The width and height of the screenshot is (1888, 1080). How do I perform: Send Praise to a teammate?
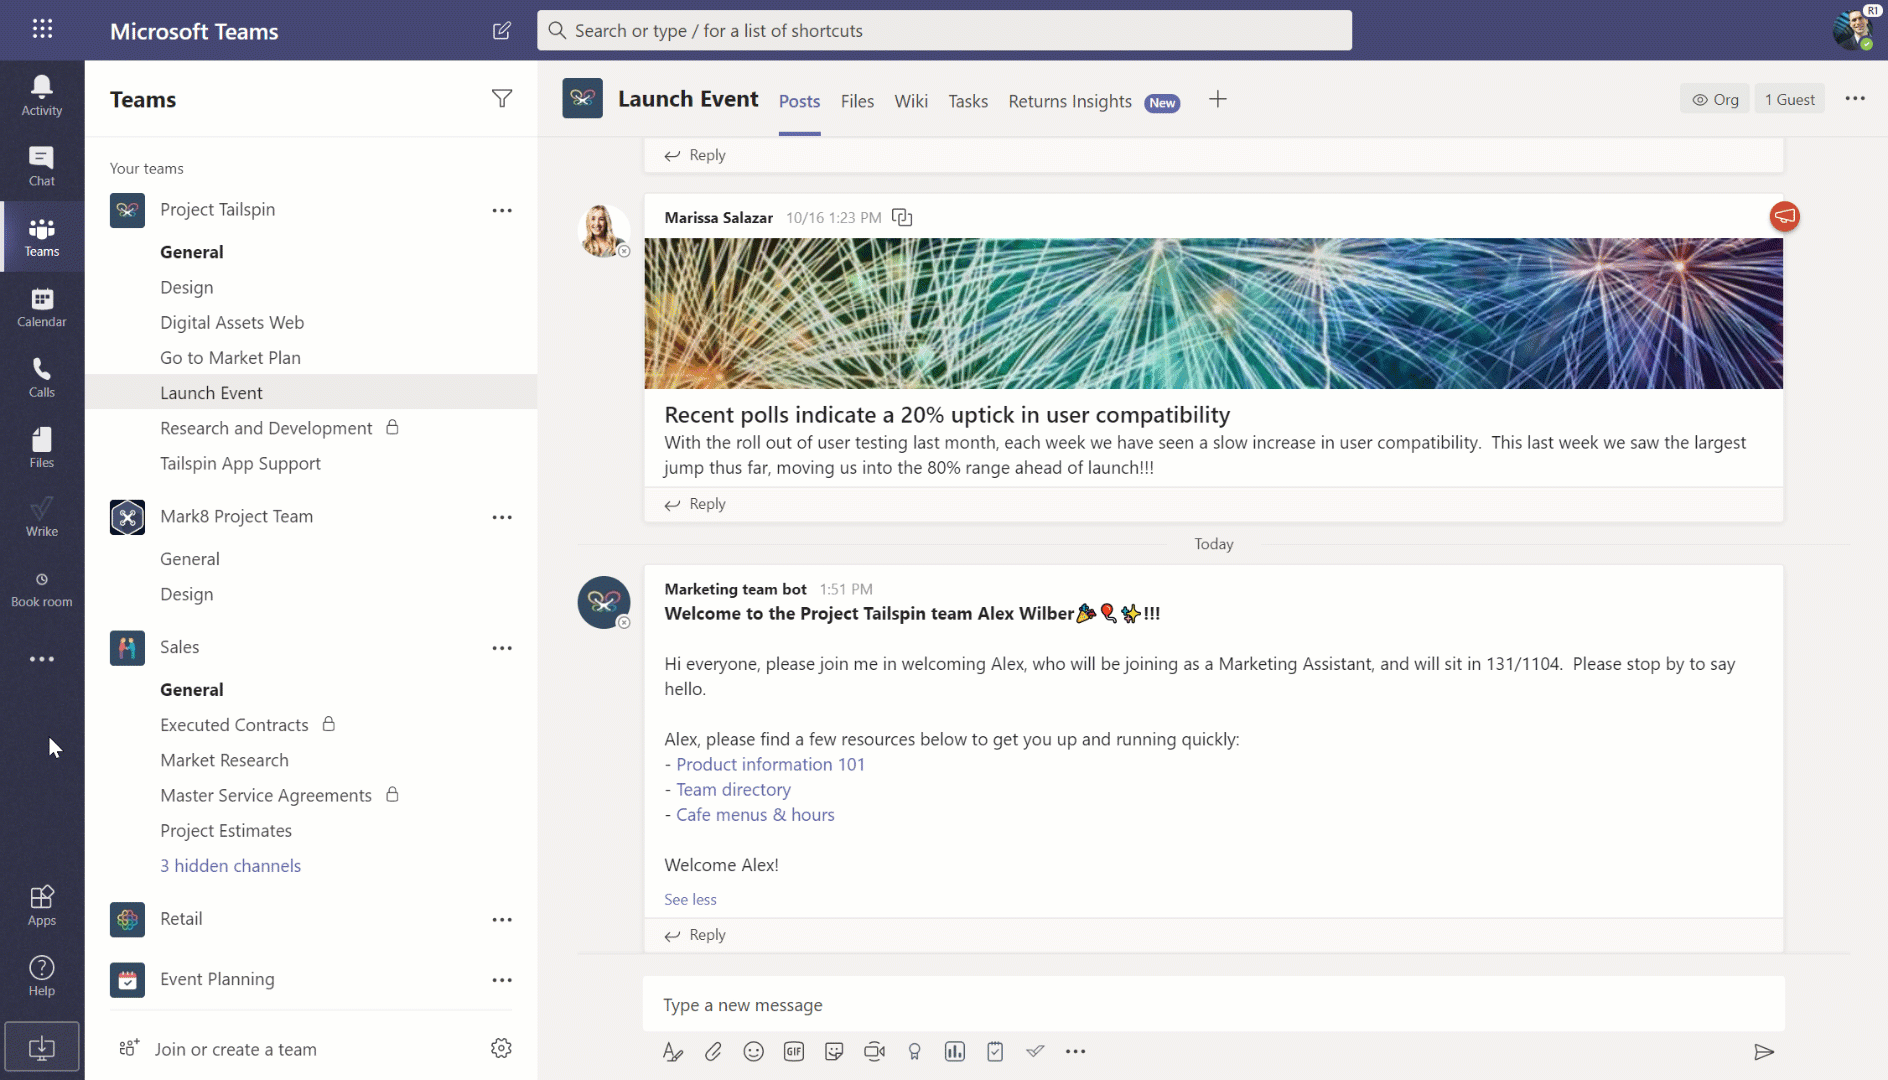pos(914,1051)
